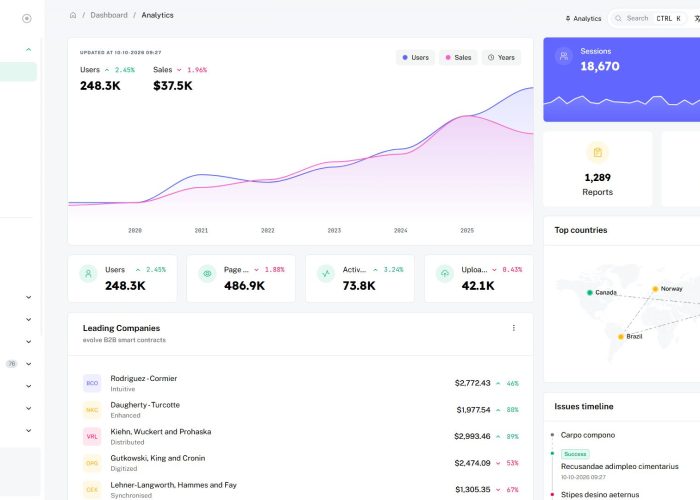The image size is (700, 500).
Task: Click the Uploads cloud icon
Action: coord(445,273)
